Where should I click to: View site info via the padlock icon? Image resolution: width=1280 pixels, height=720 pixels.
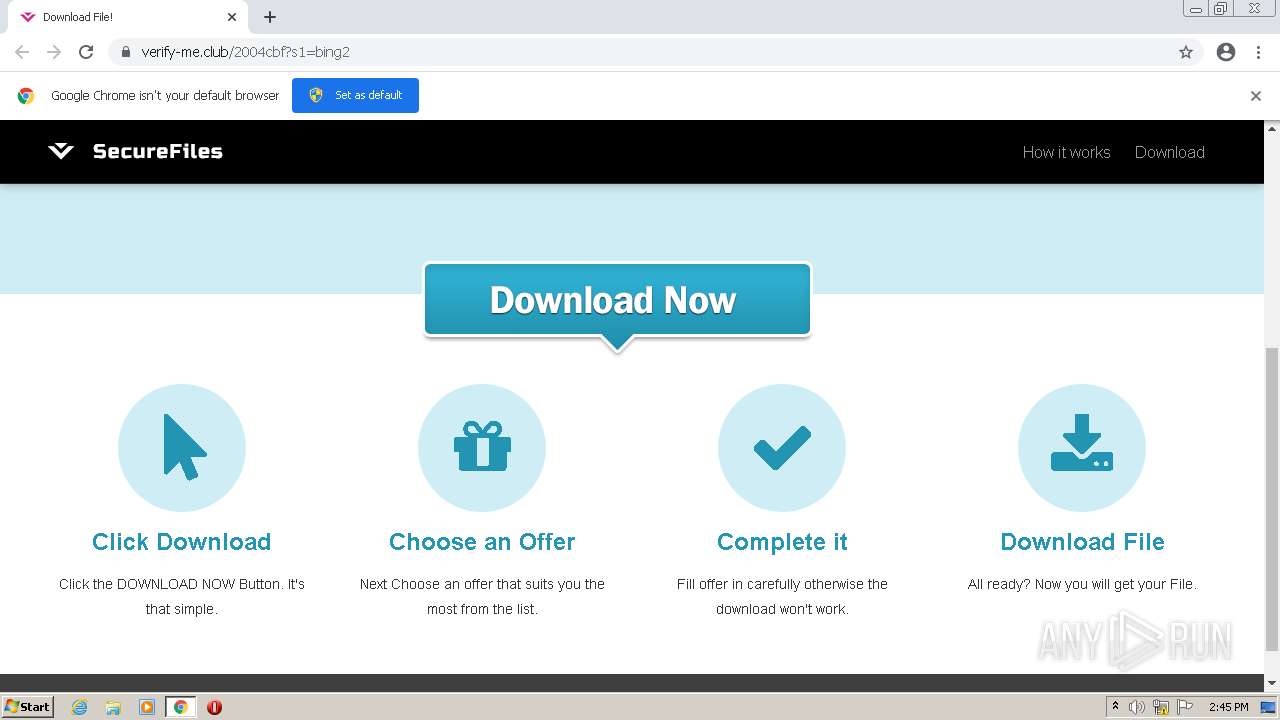click(x=125, y=52)
